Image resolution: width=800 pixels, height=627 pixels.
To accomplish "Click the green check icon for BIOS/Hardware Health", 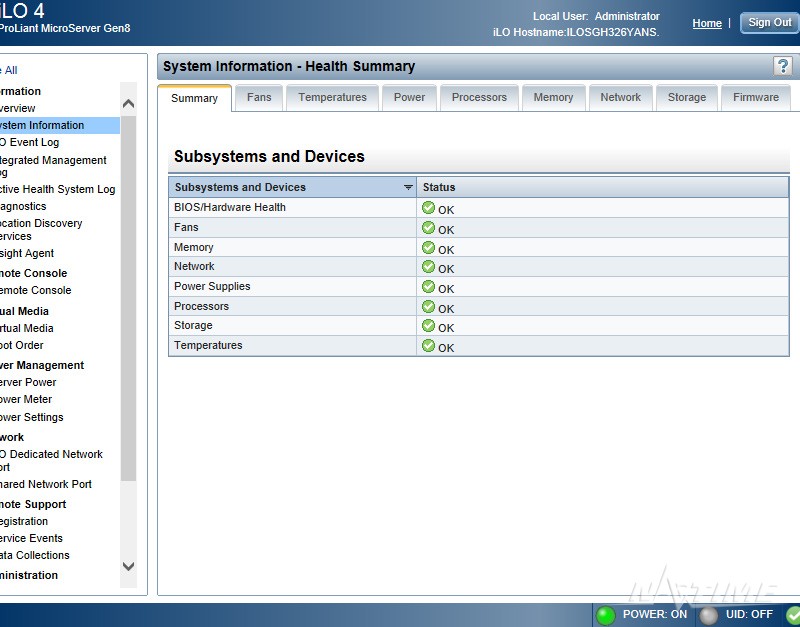I will click(x=429, y=207).
